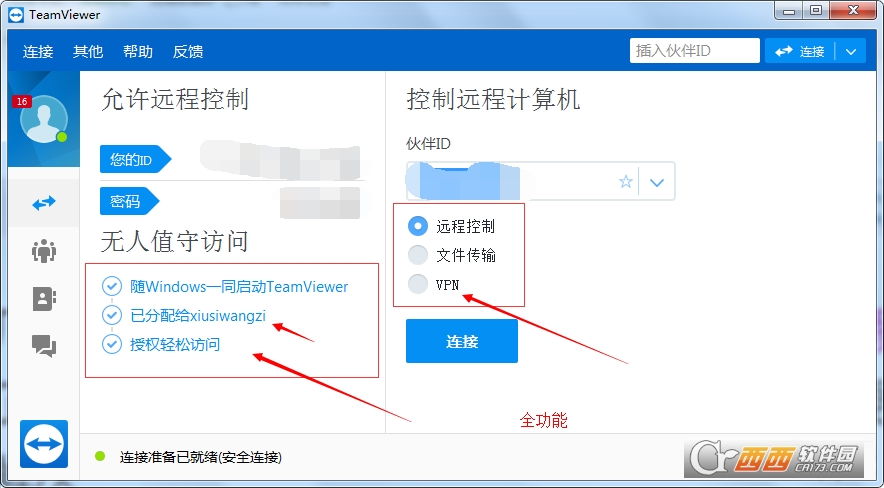
Task: Click the 允许远程控制 heading
Action: 175,100
